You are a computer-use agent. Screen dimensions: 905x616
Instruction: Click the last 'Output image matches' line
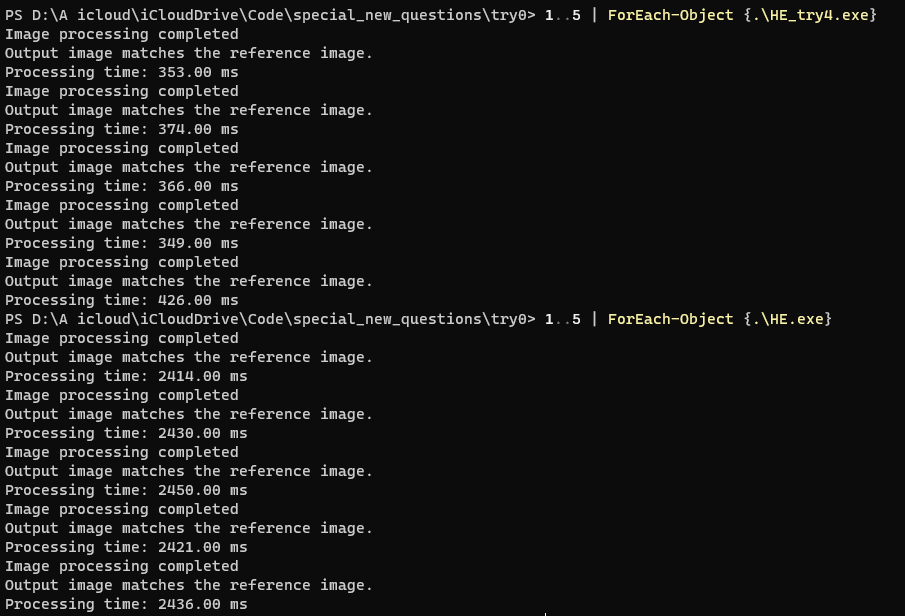click(x=189, y=585)
